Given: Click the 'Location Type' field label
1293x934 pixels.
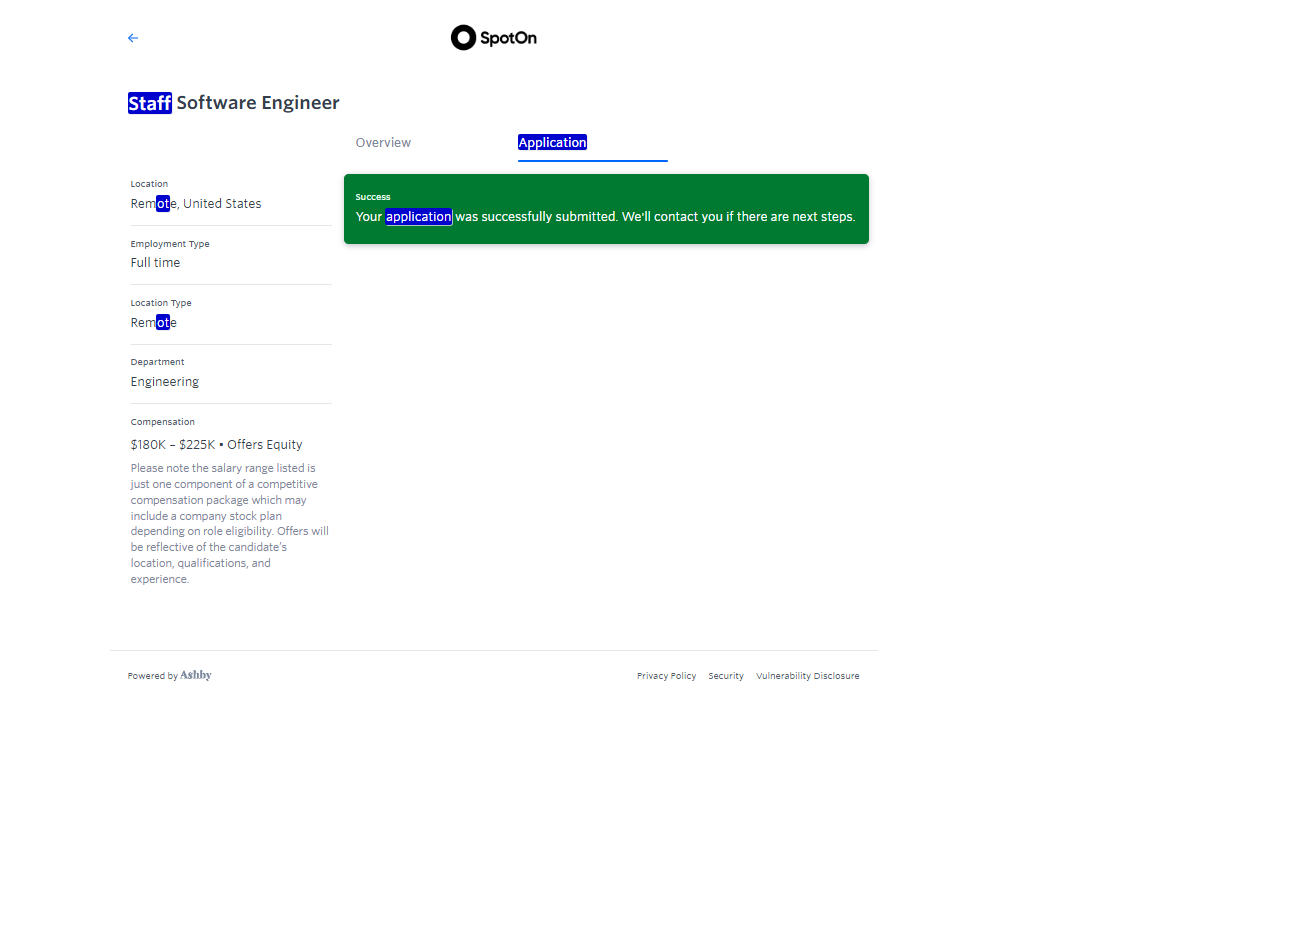Looking at the screenshot, I should (161, 303).
